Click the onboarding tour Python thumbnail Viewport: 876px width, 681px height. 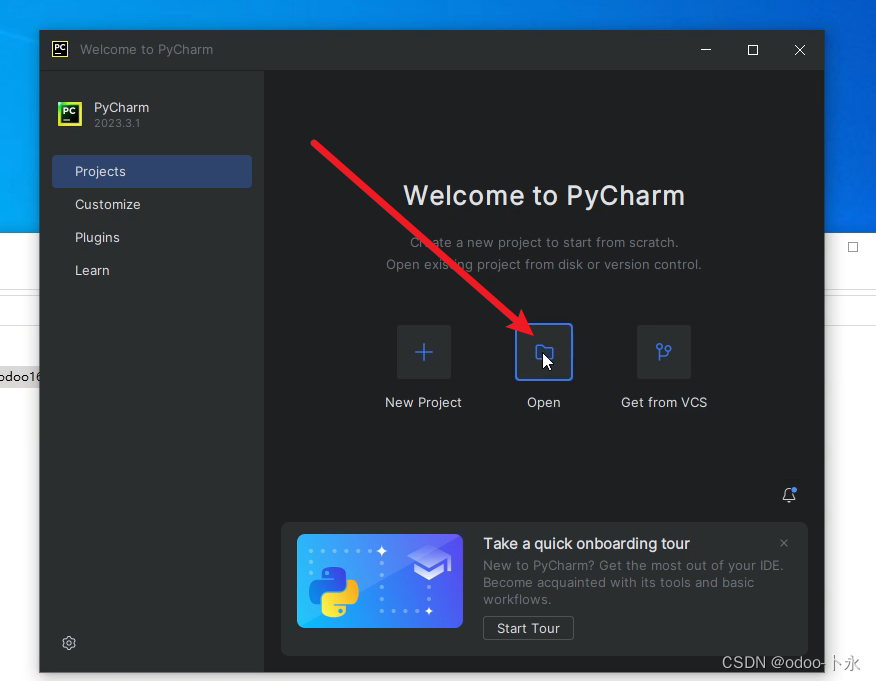click(380, 581)
